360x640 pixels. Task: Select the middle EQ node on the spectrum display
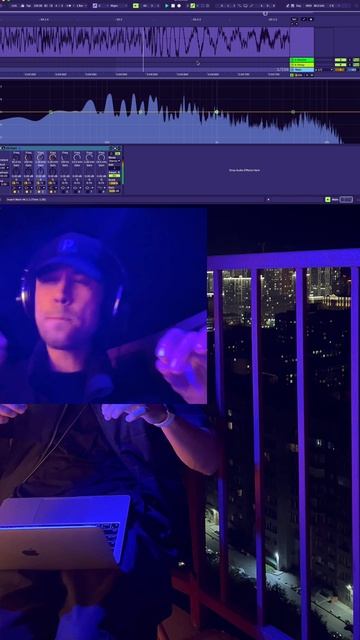pyautogui.click(x=217, y=112)
